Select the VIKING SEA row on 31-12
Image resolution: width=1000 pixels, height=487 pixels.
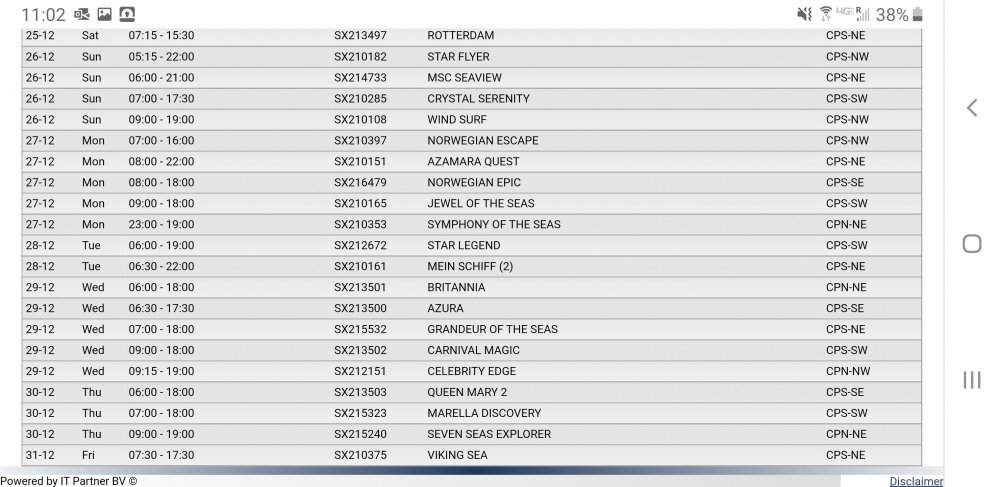[471, 455]
